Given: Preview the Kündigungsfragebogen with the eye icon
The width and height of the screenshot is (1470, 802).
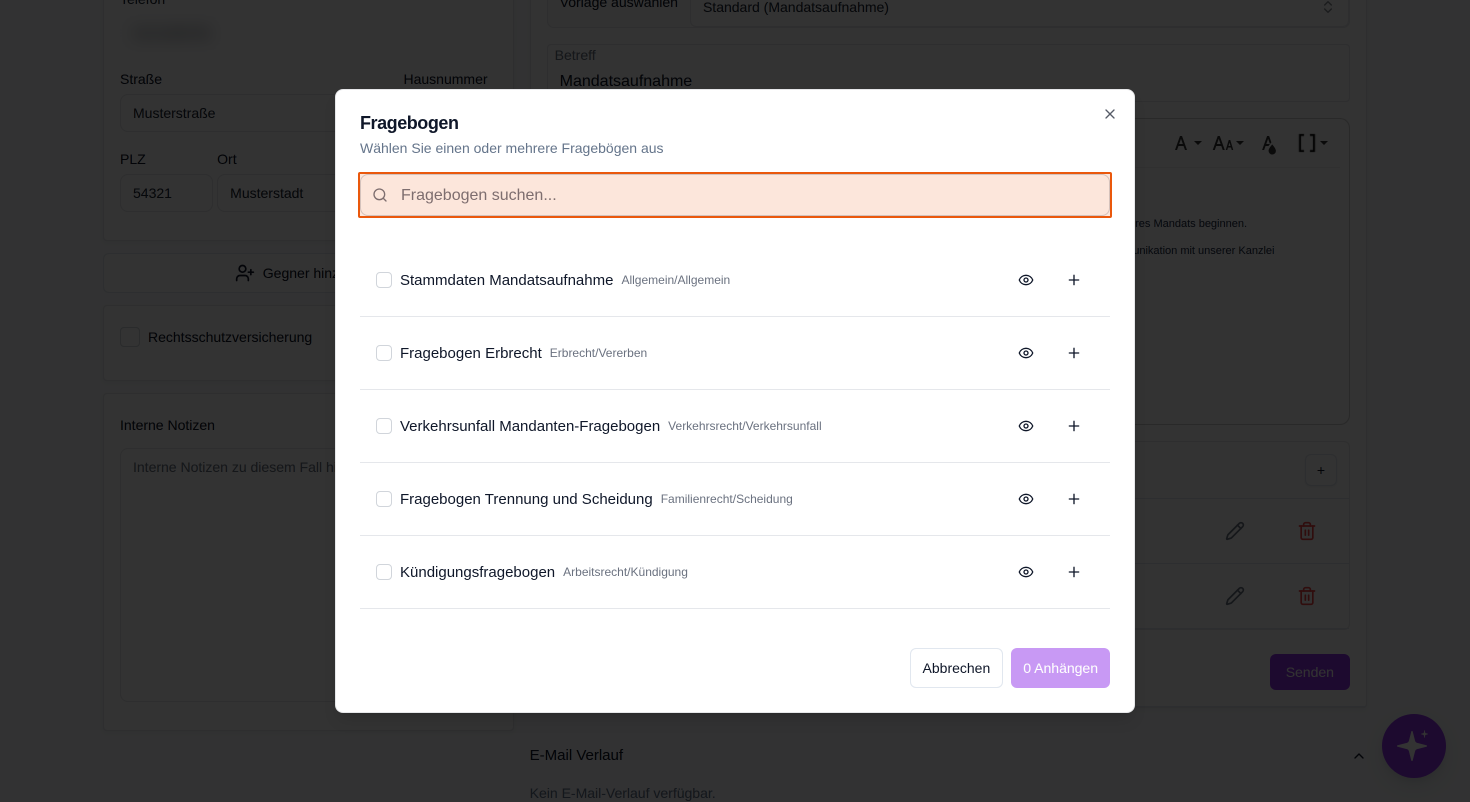Looking at the screenshot, I should click(1026, 572).
